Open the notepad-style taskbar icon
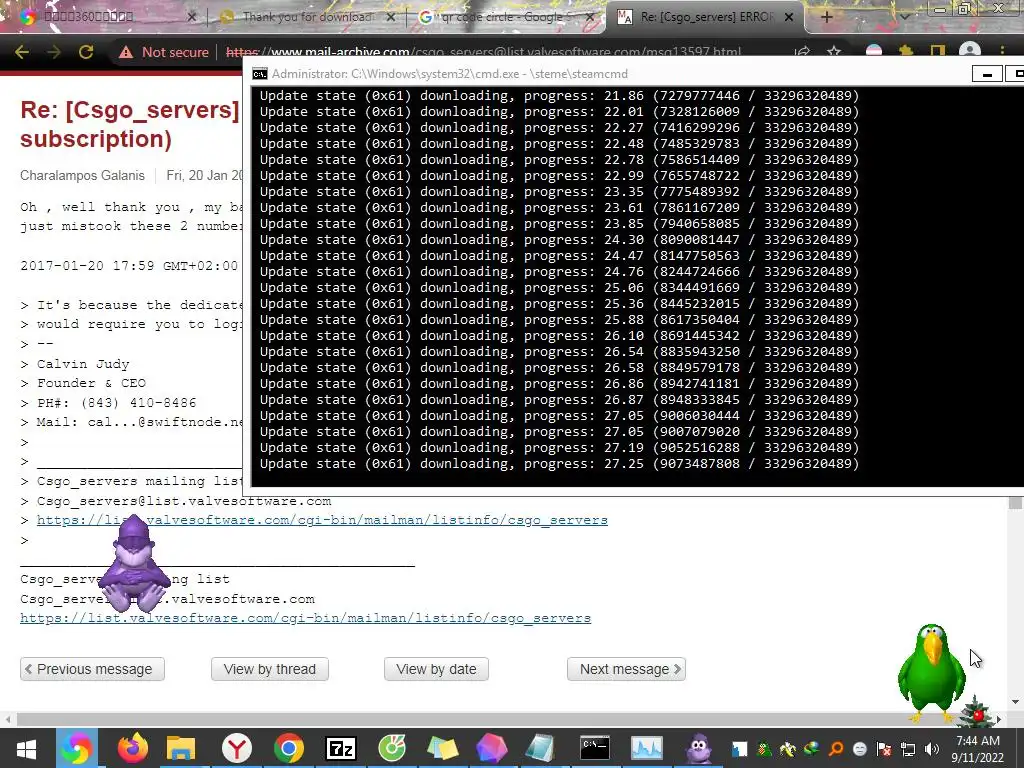The width and height of the screenshot is (1024, 768). click(541, 748)
